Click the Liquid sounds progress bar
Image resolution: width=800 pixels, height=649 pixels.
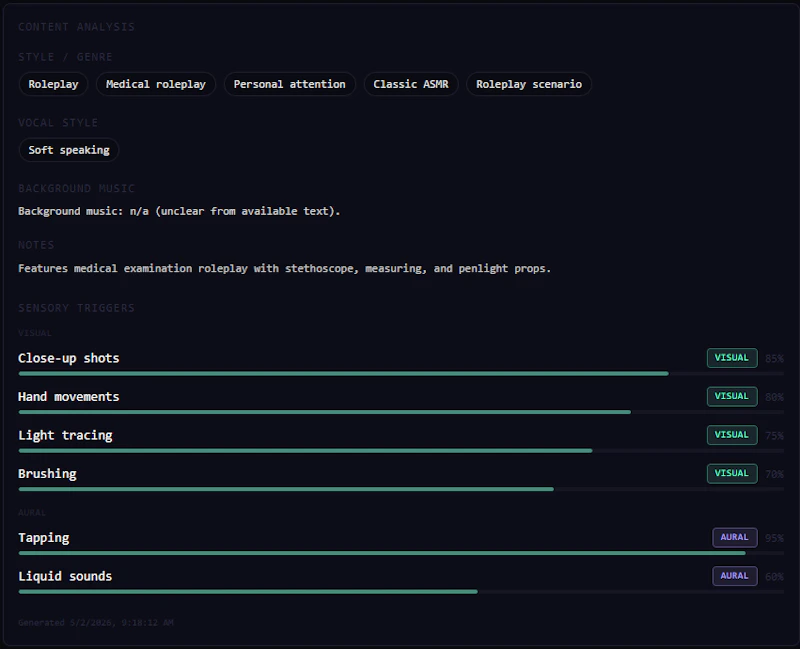pyautogui.click(x=401, y=592)
